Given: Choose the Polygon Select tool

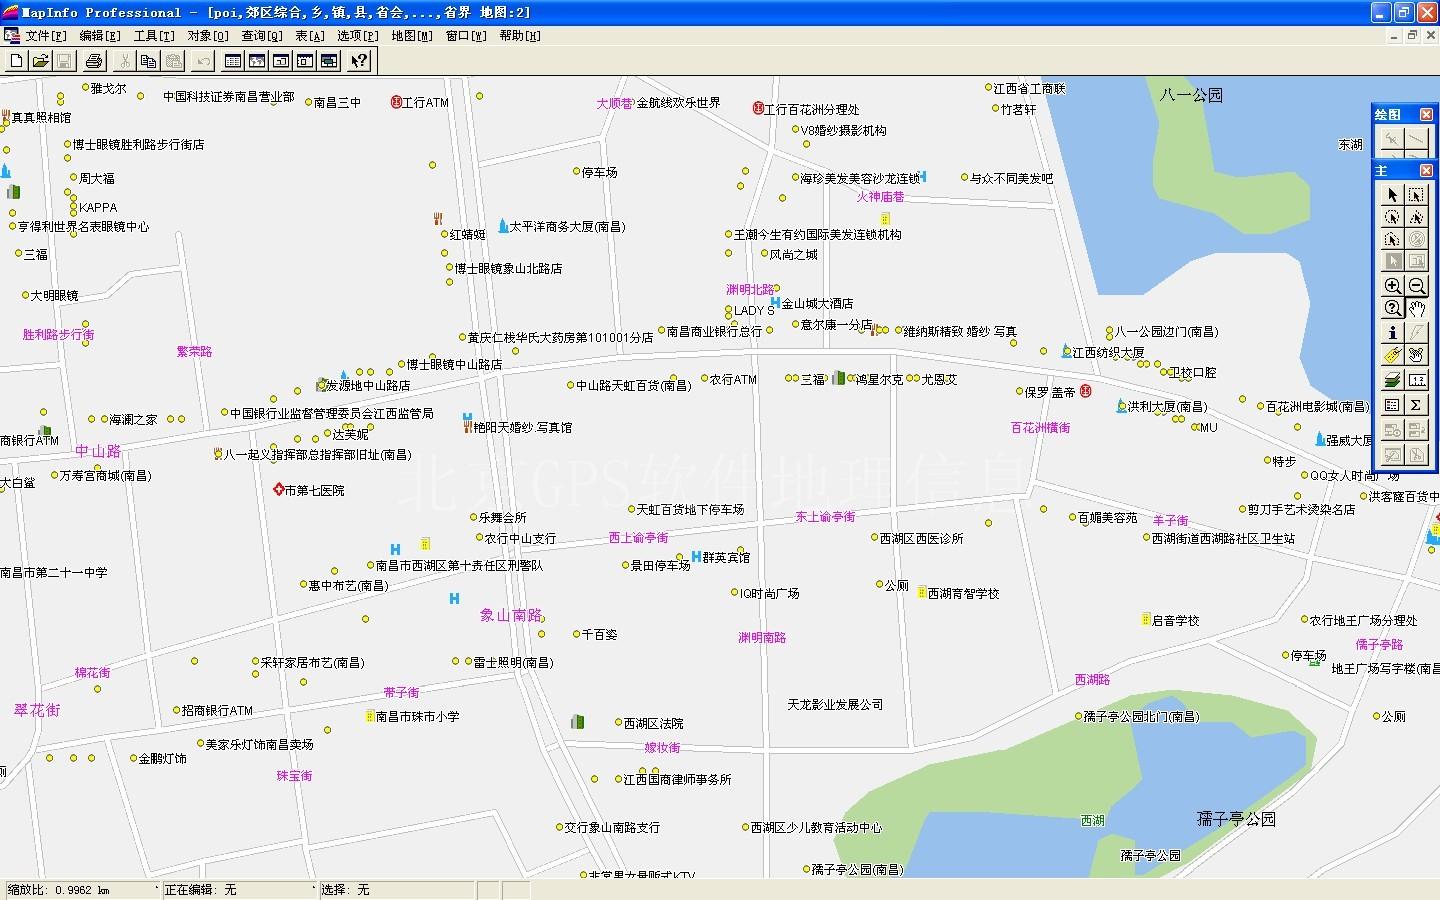Looking at the screenshot, I should click(x=1416, y=217).
